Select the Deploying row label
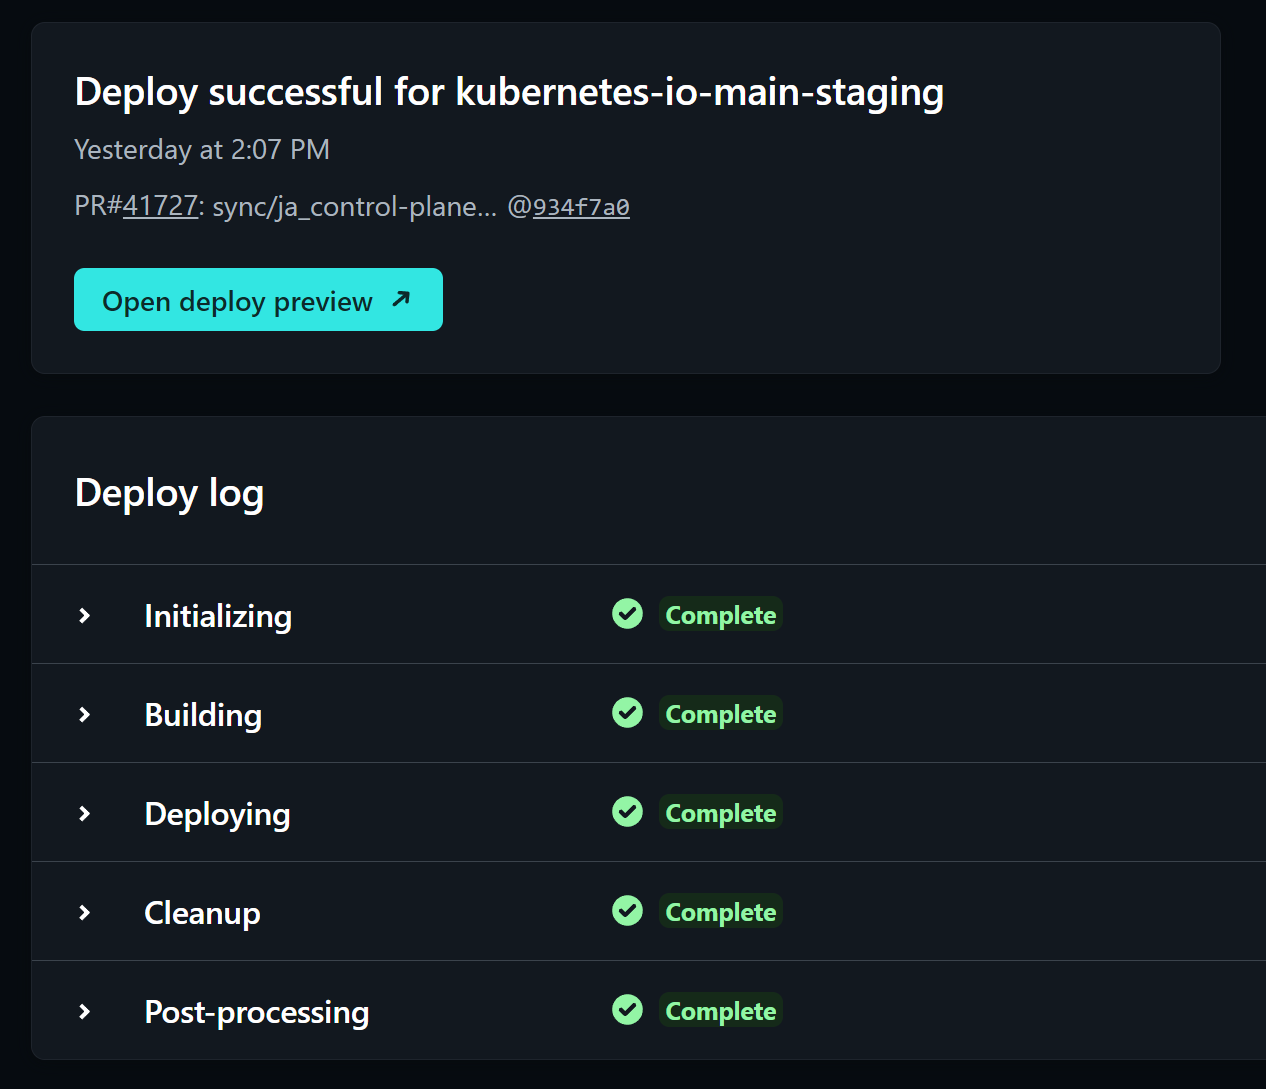 click(x=217, y=814)
